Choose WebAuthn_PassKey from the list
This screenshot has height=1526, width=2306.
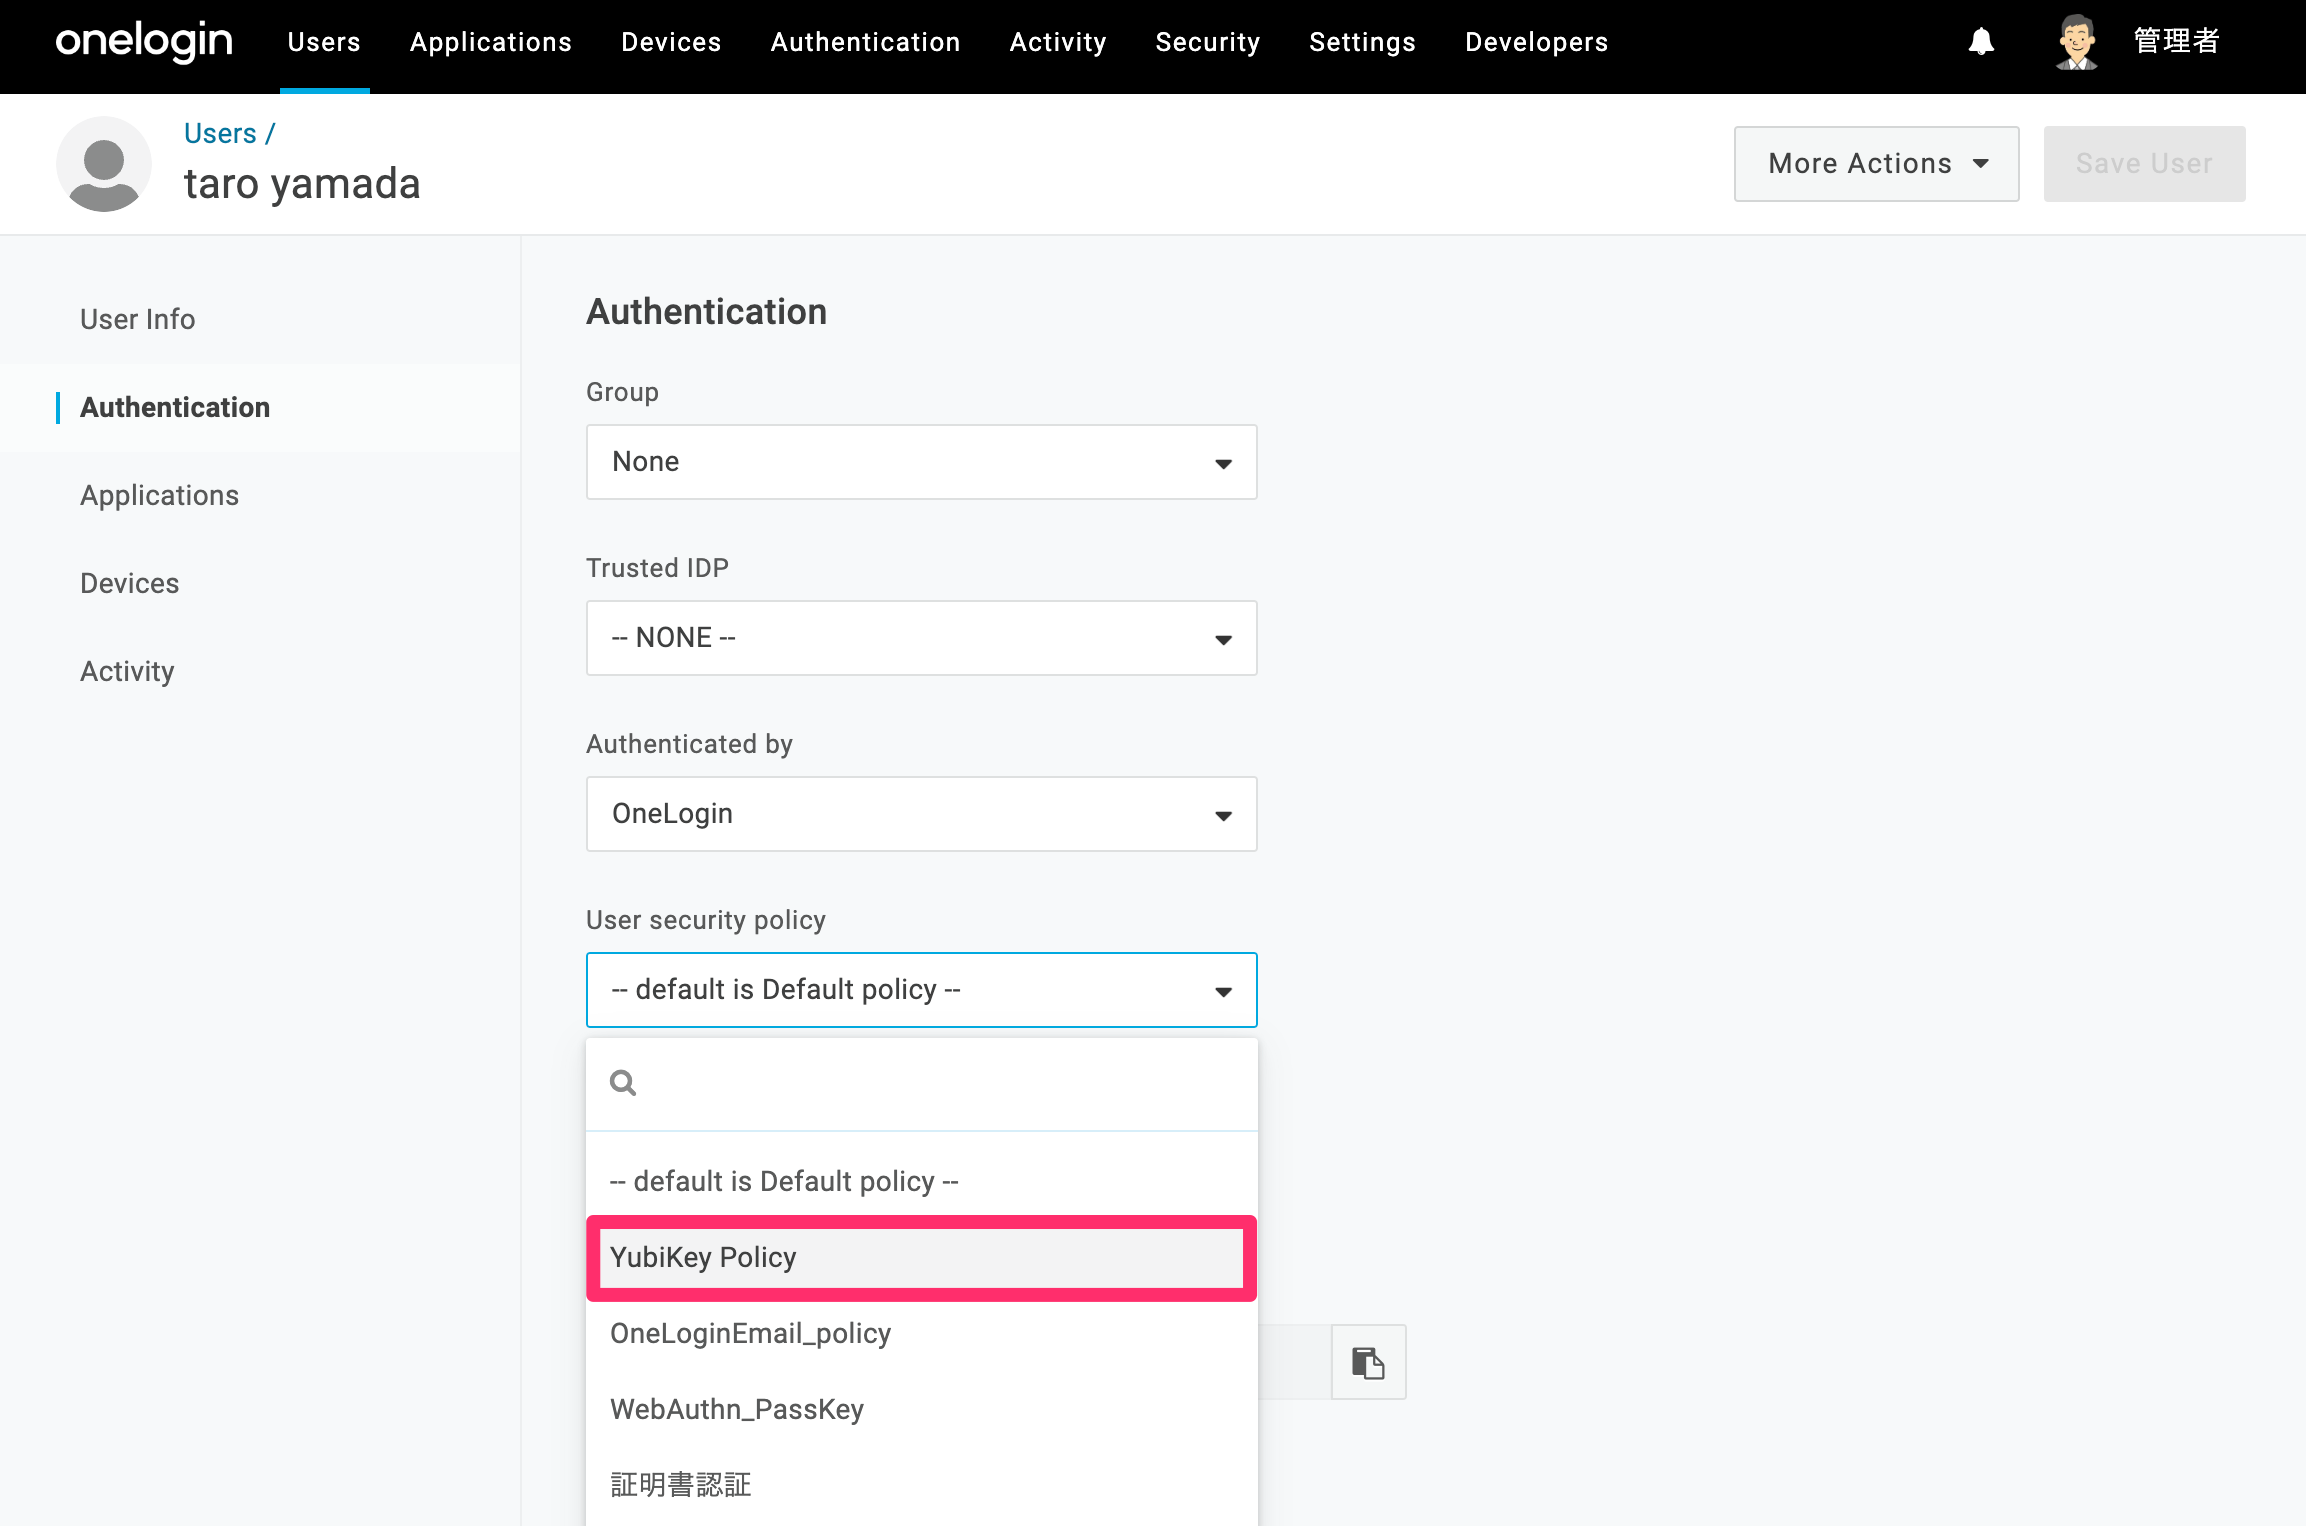(x=921, y=1409)
